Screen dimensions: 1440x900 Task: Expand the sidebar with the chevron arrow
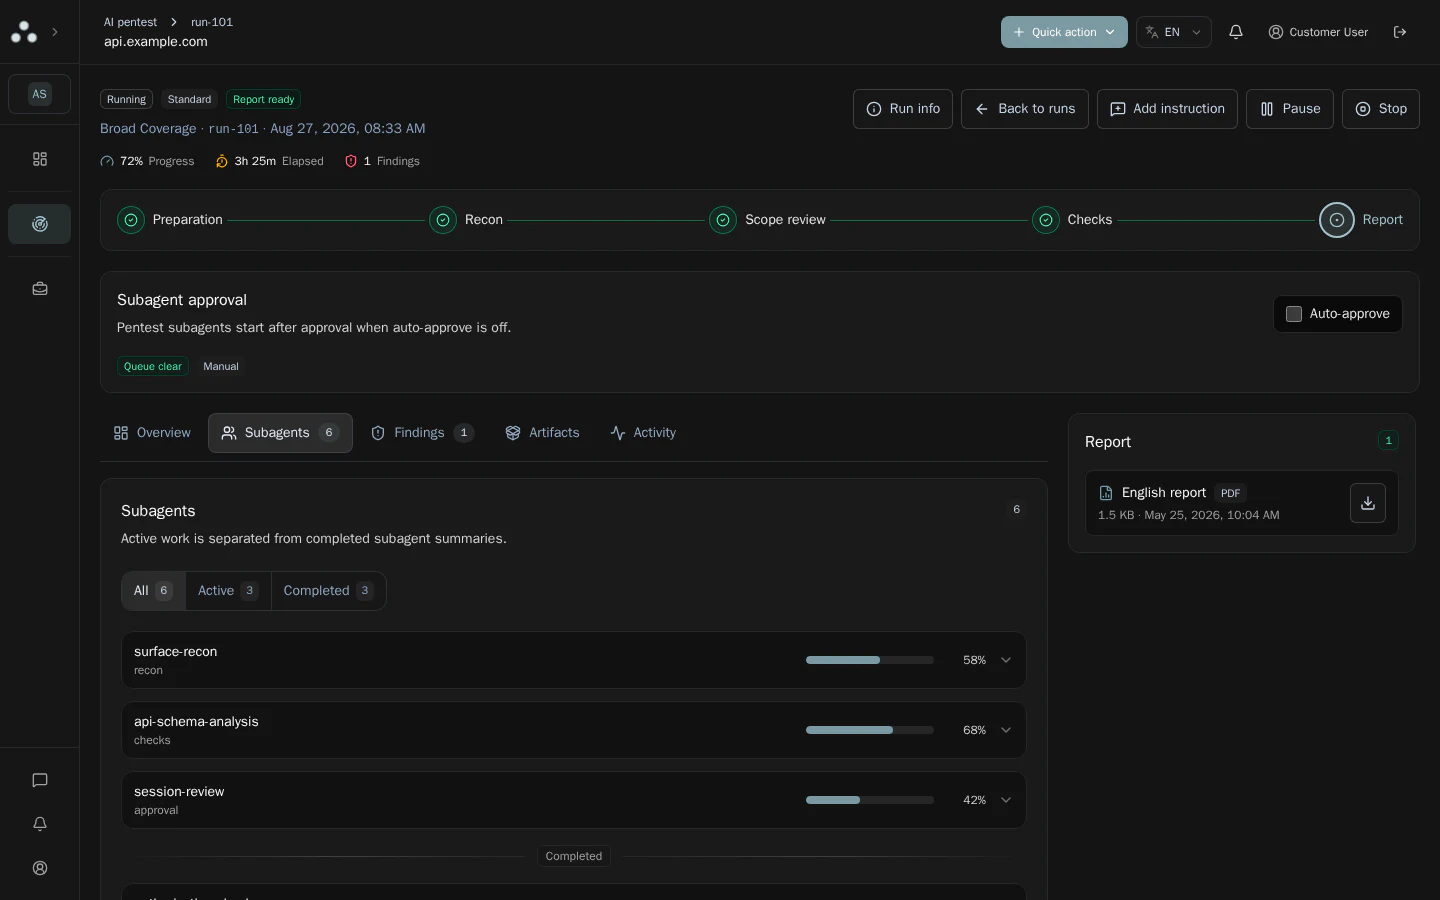click(55, 32)
